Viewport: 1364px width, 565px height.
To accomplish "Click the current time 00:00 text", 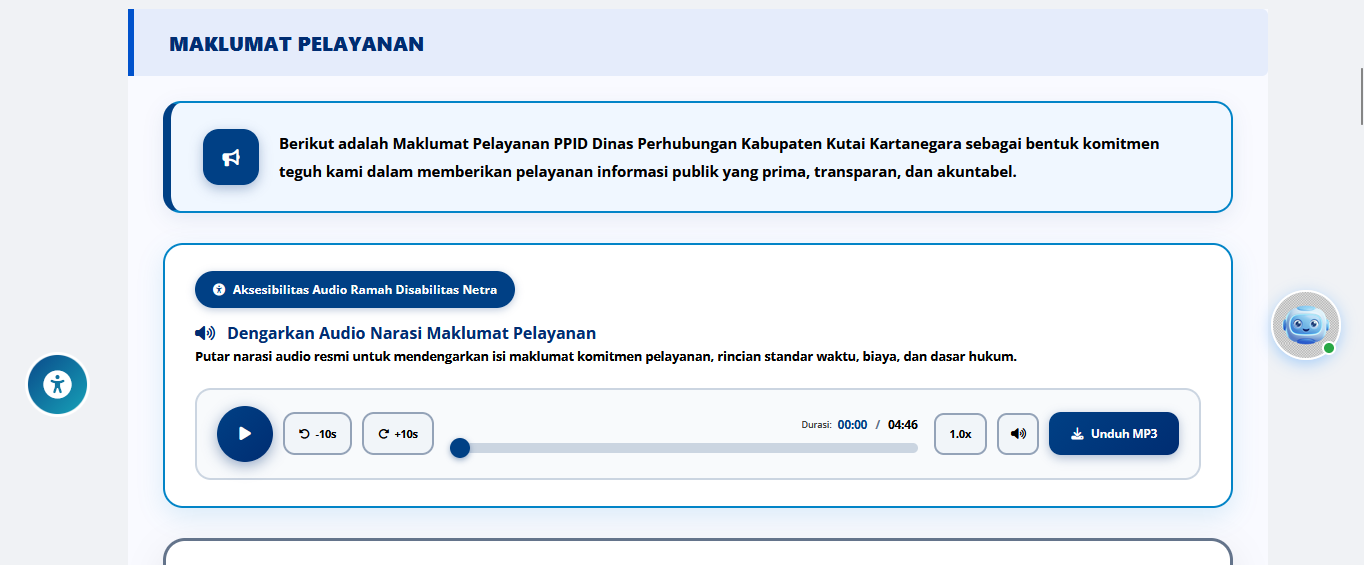I will point(852,425).
